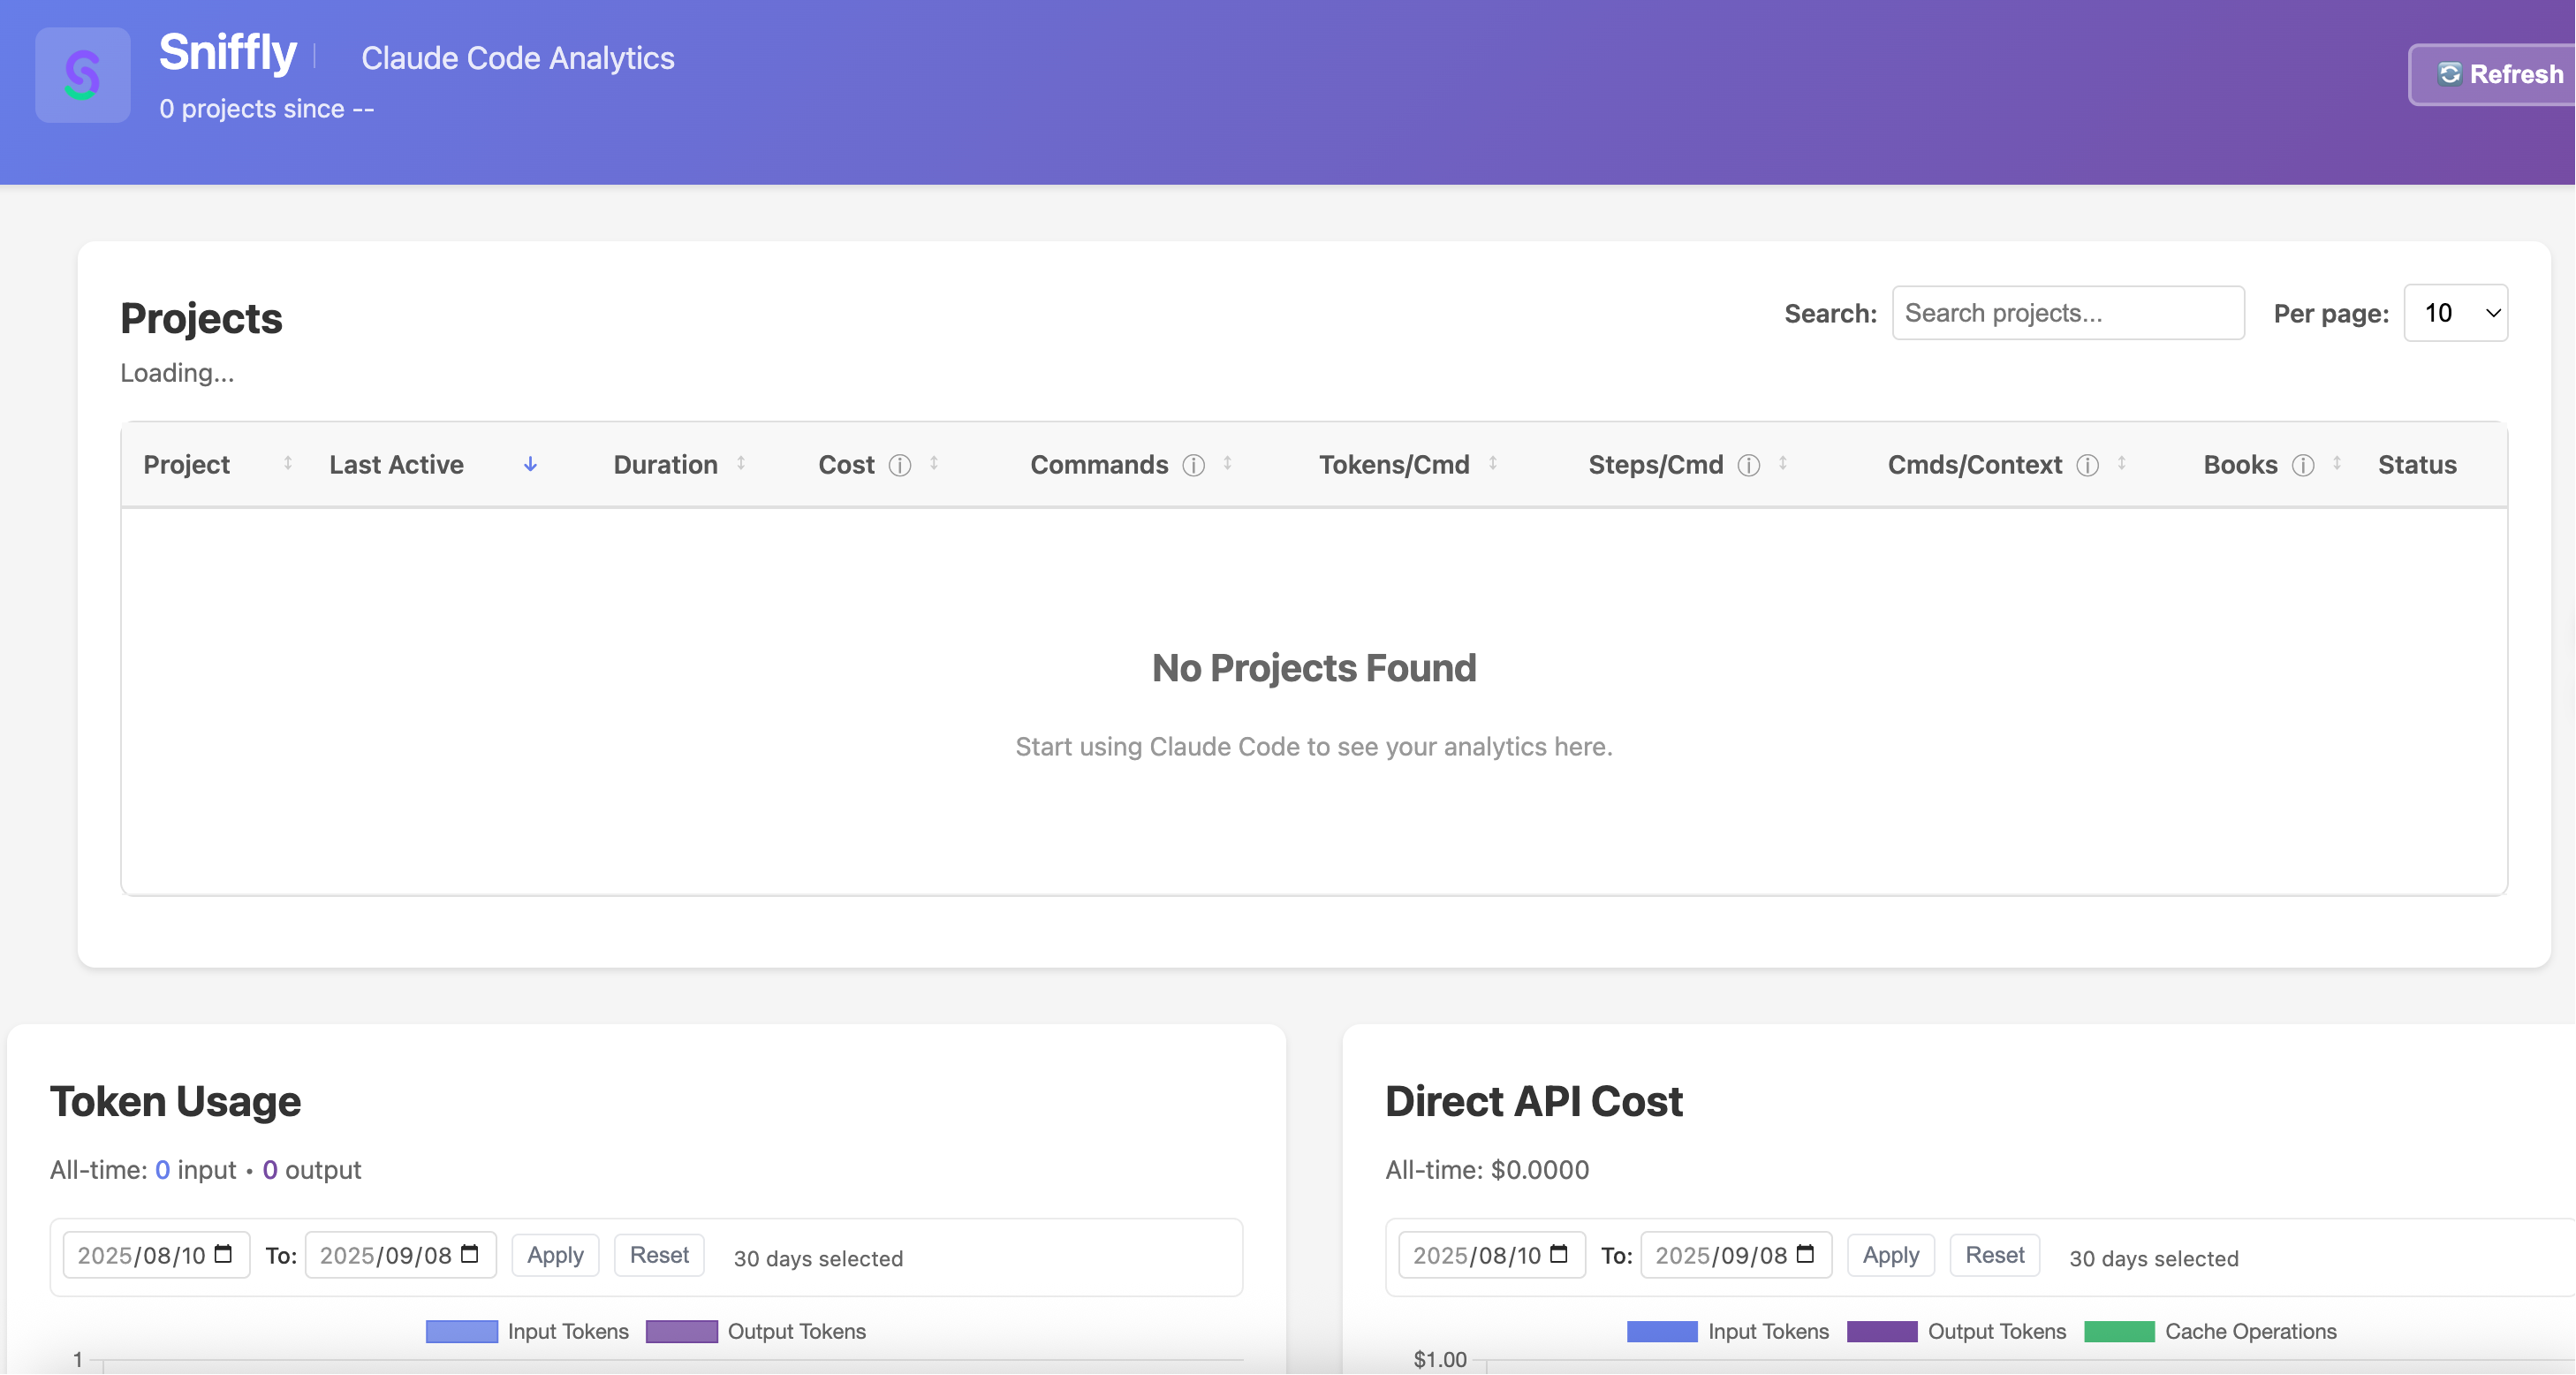Reset the Direct API Cost date range
The height and width of the screenshot is (1375, 2576).
1995,1255
